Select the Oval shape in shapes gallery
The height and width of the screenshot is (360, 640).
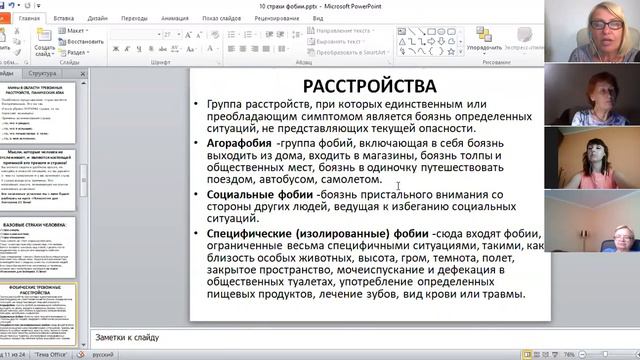[x=441, y=31]
